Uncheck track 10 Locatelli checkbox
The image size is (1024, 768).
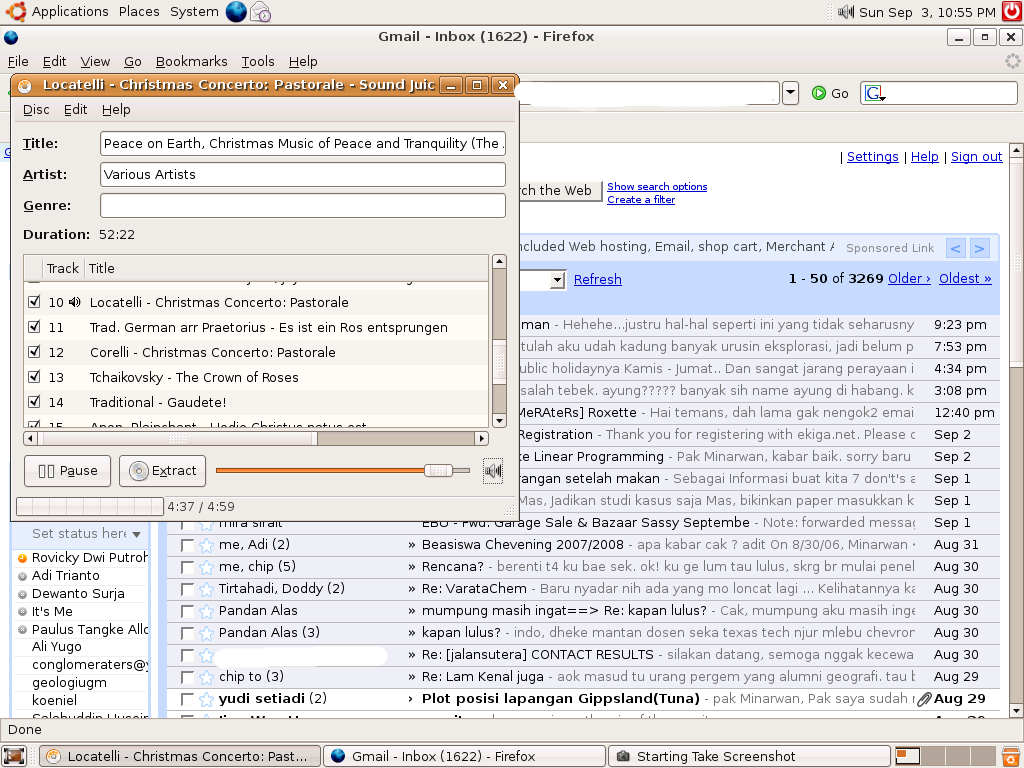coord(35,302)
